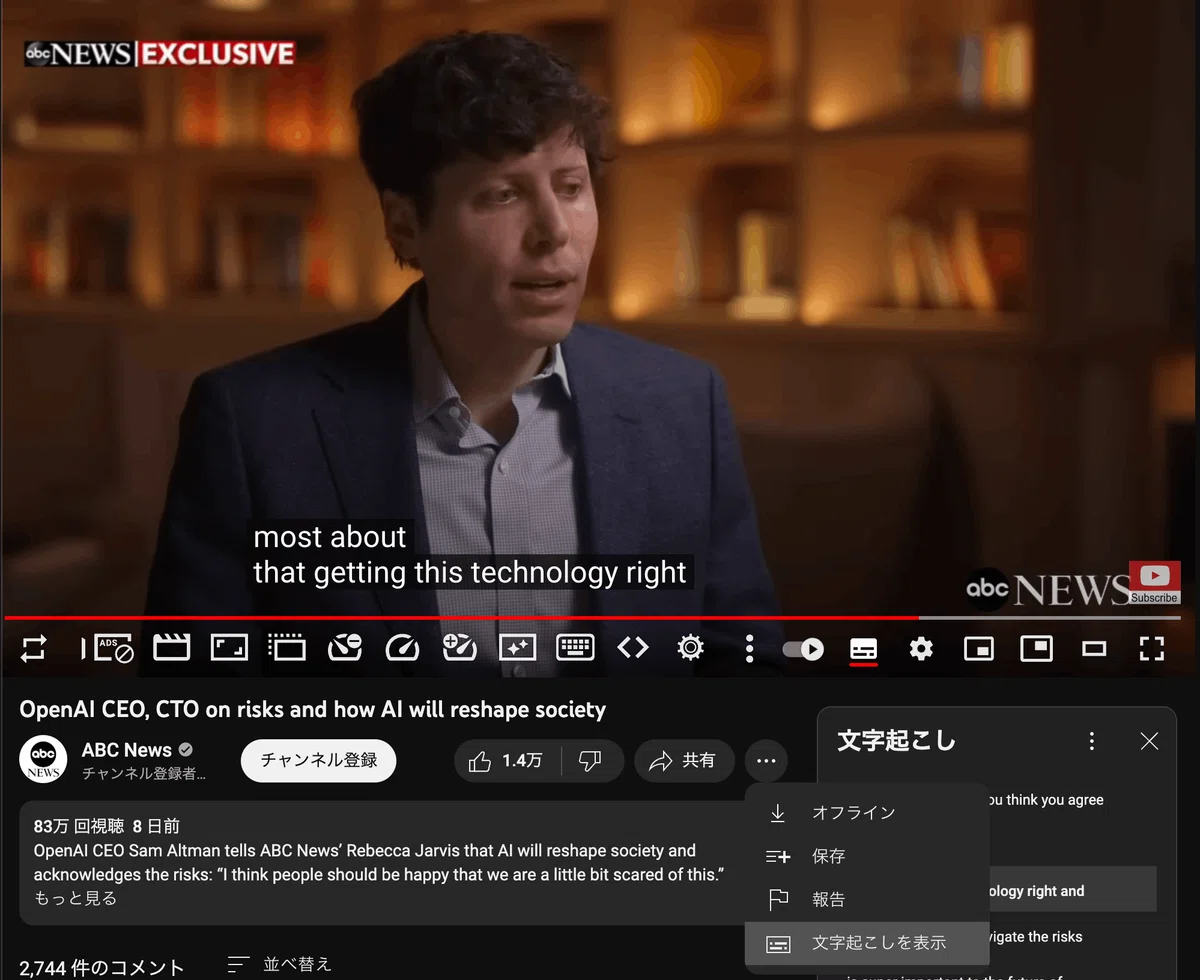This screenshot has height=980, width=1200.
Task: Open the sun-shaped extension settings gear
Action: coord(690,648)
